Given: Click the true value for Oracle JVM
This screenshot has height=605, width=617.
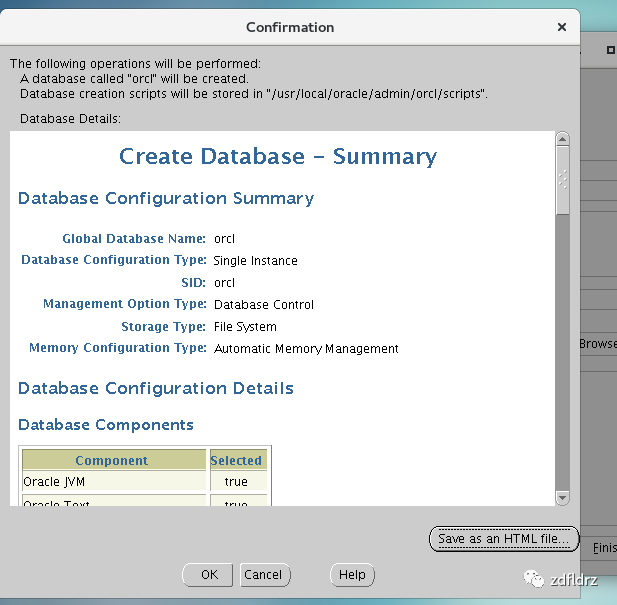Looking at the screenshot, I should 236,481.
